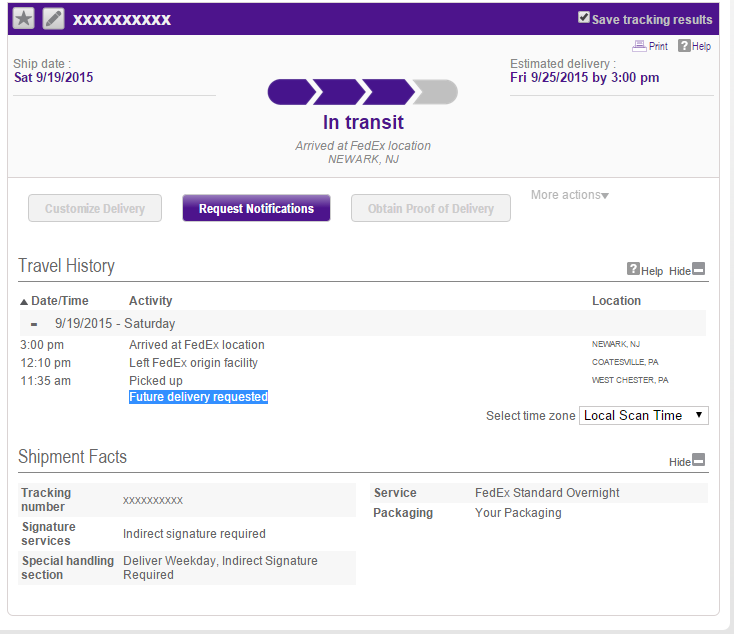Click the ship date 'Sat 9/19/2015'
734x634 pixels.
pyautogui.click(x=53, y=77)
